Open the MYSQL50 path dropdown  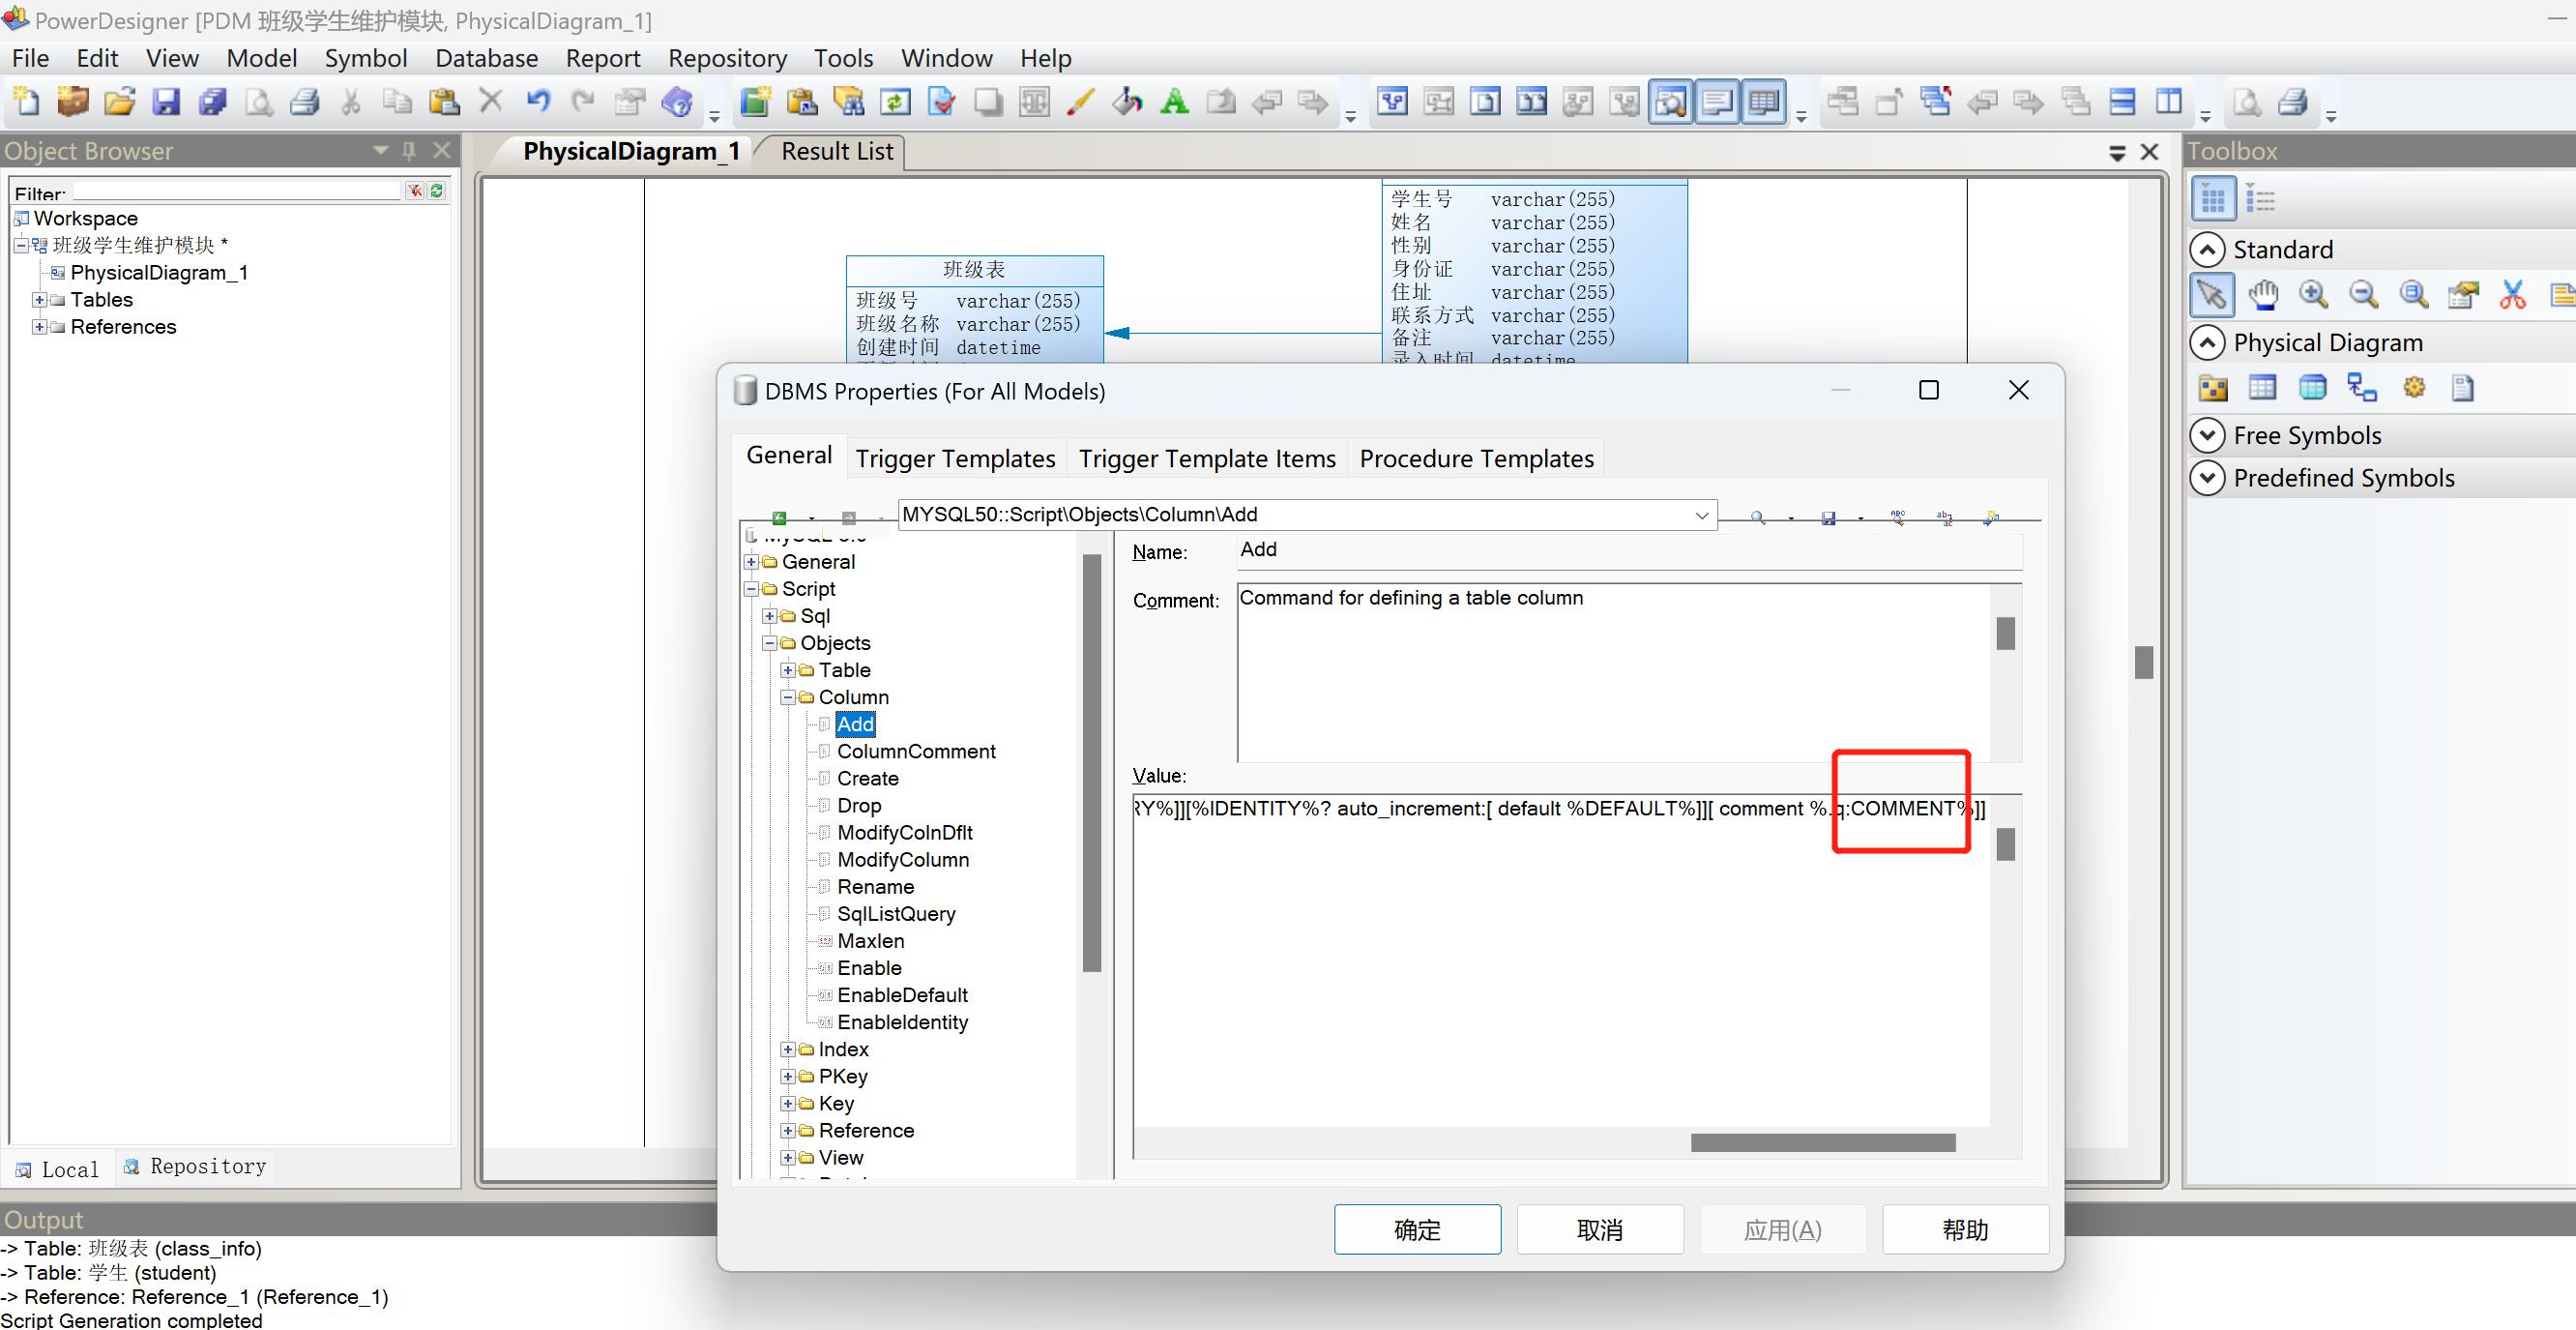(1701, 515)
